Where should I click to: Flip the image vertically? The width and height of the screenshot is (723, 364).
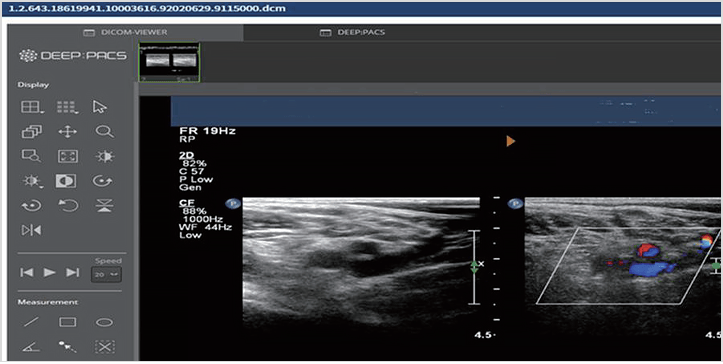click(104, 205)
